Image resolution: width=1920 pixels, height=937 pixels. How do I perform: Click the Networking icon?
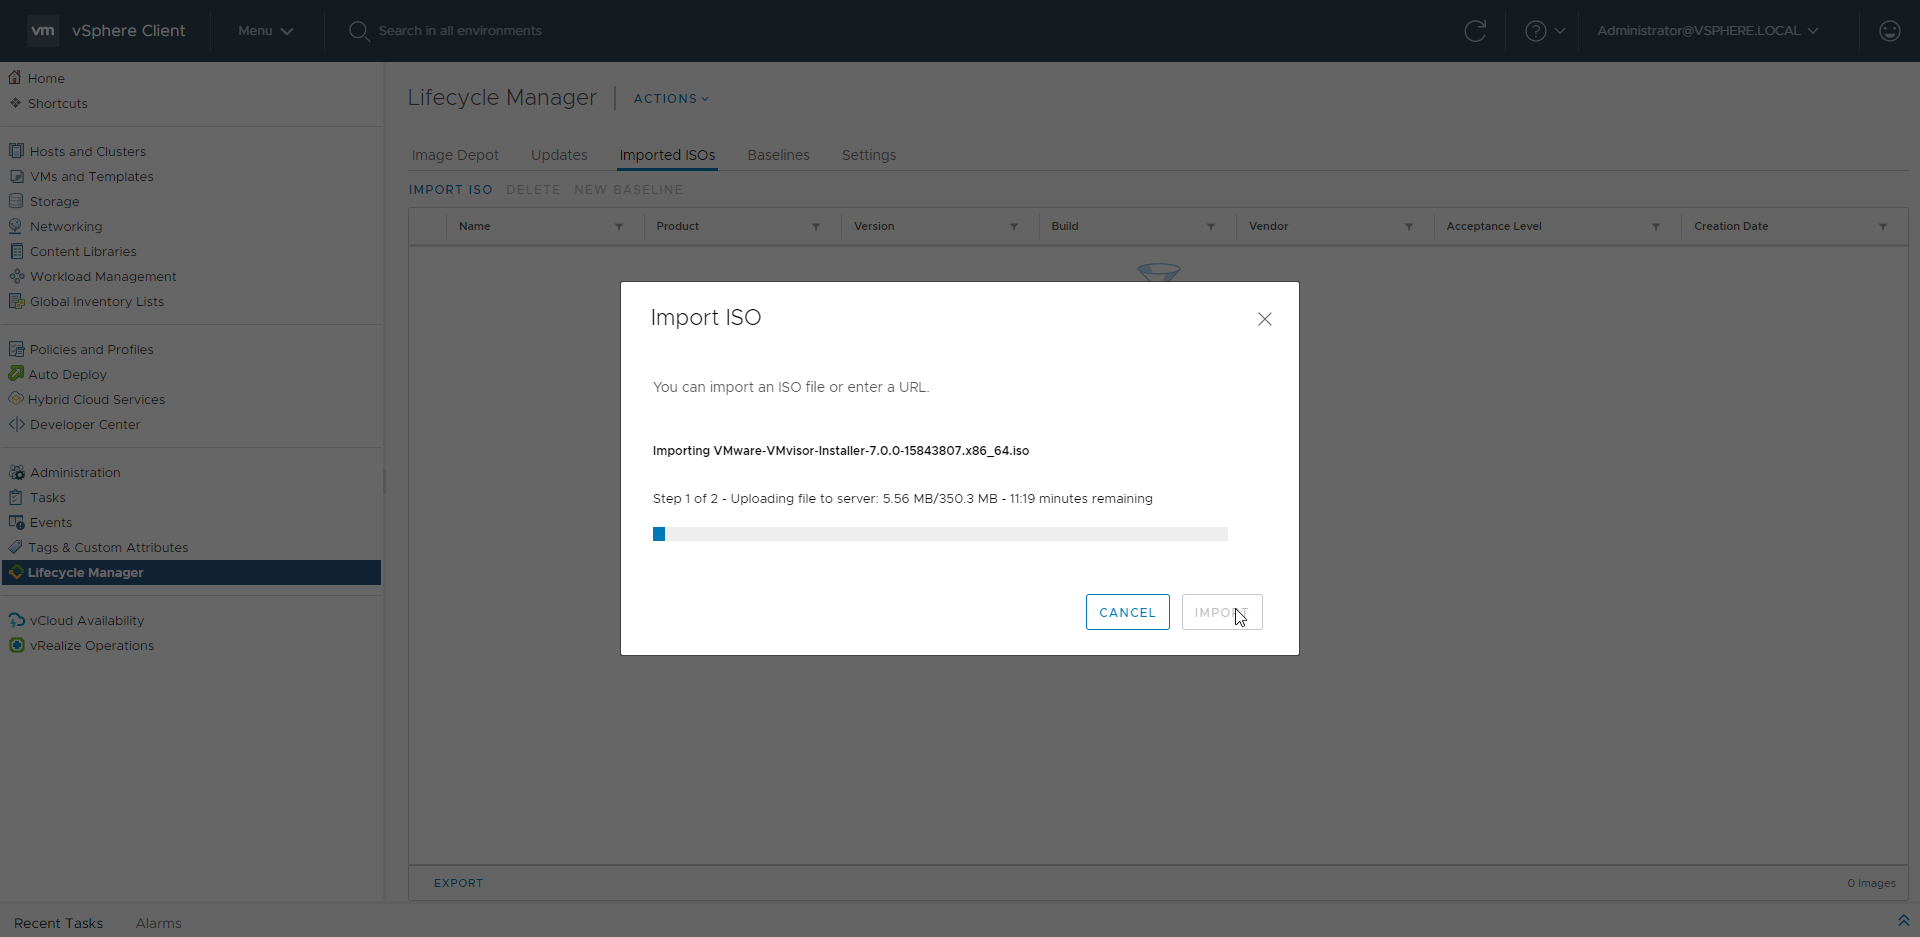16,226
